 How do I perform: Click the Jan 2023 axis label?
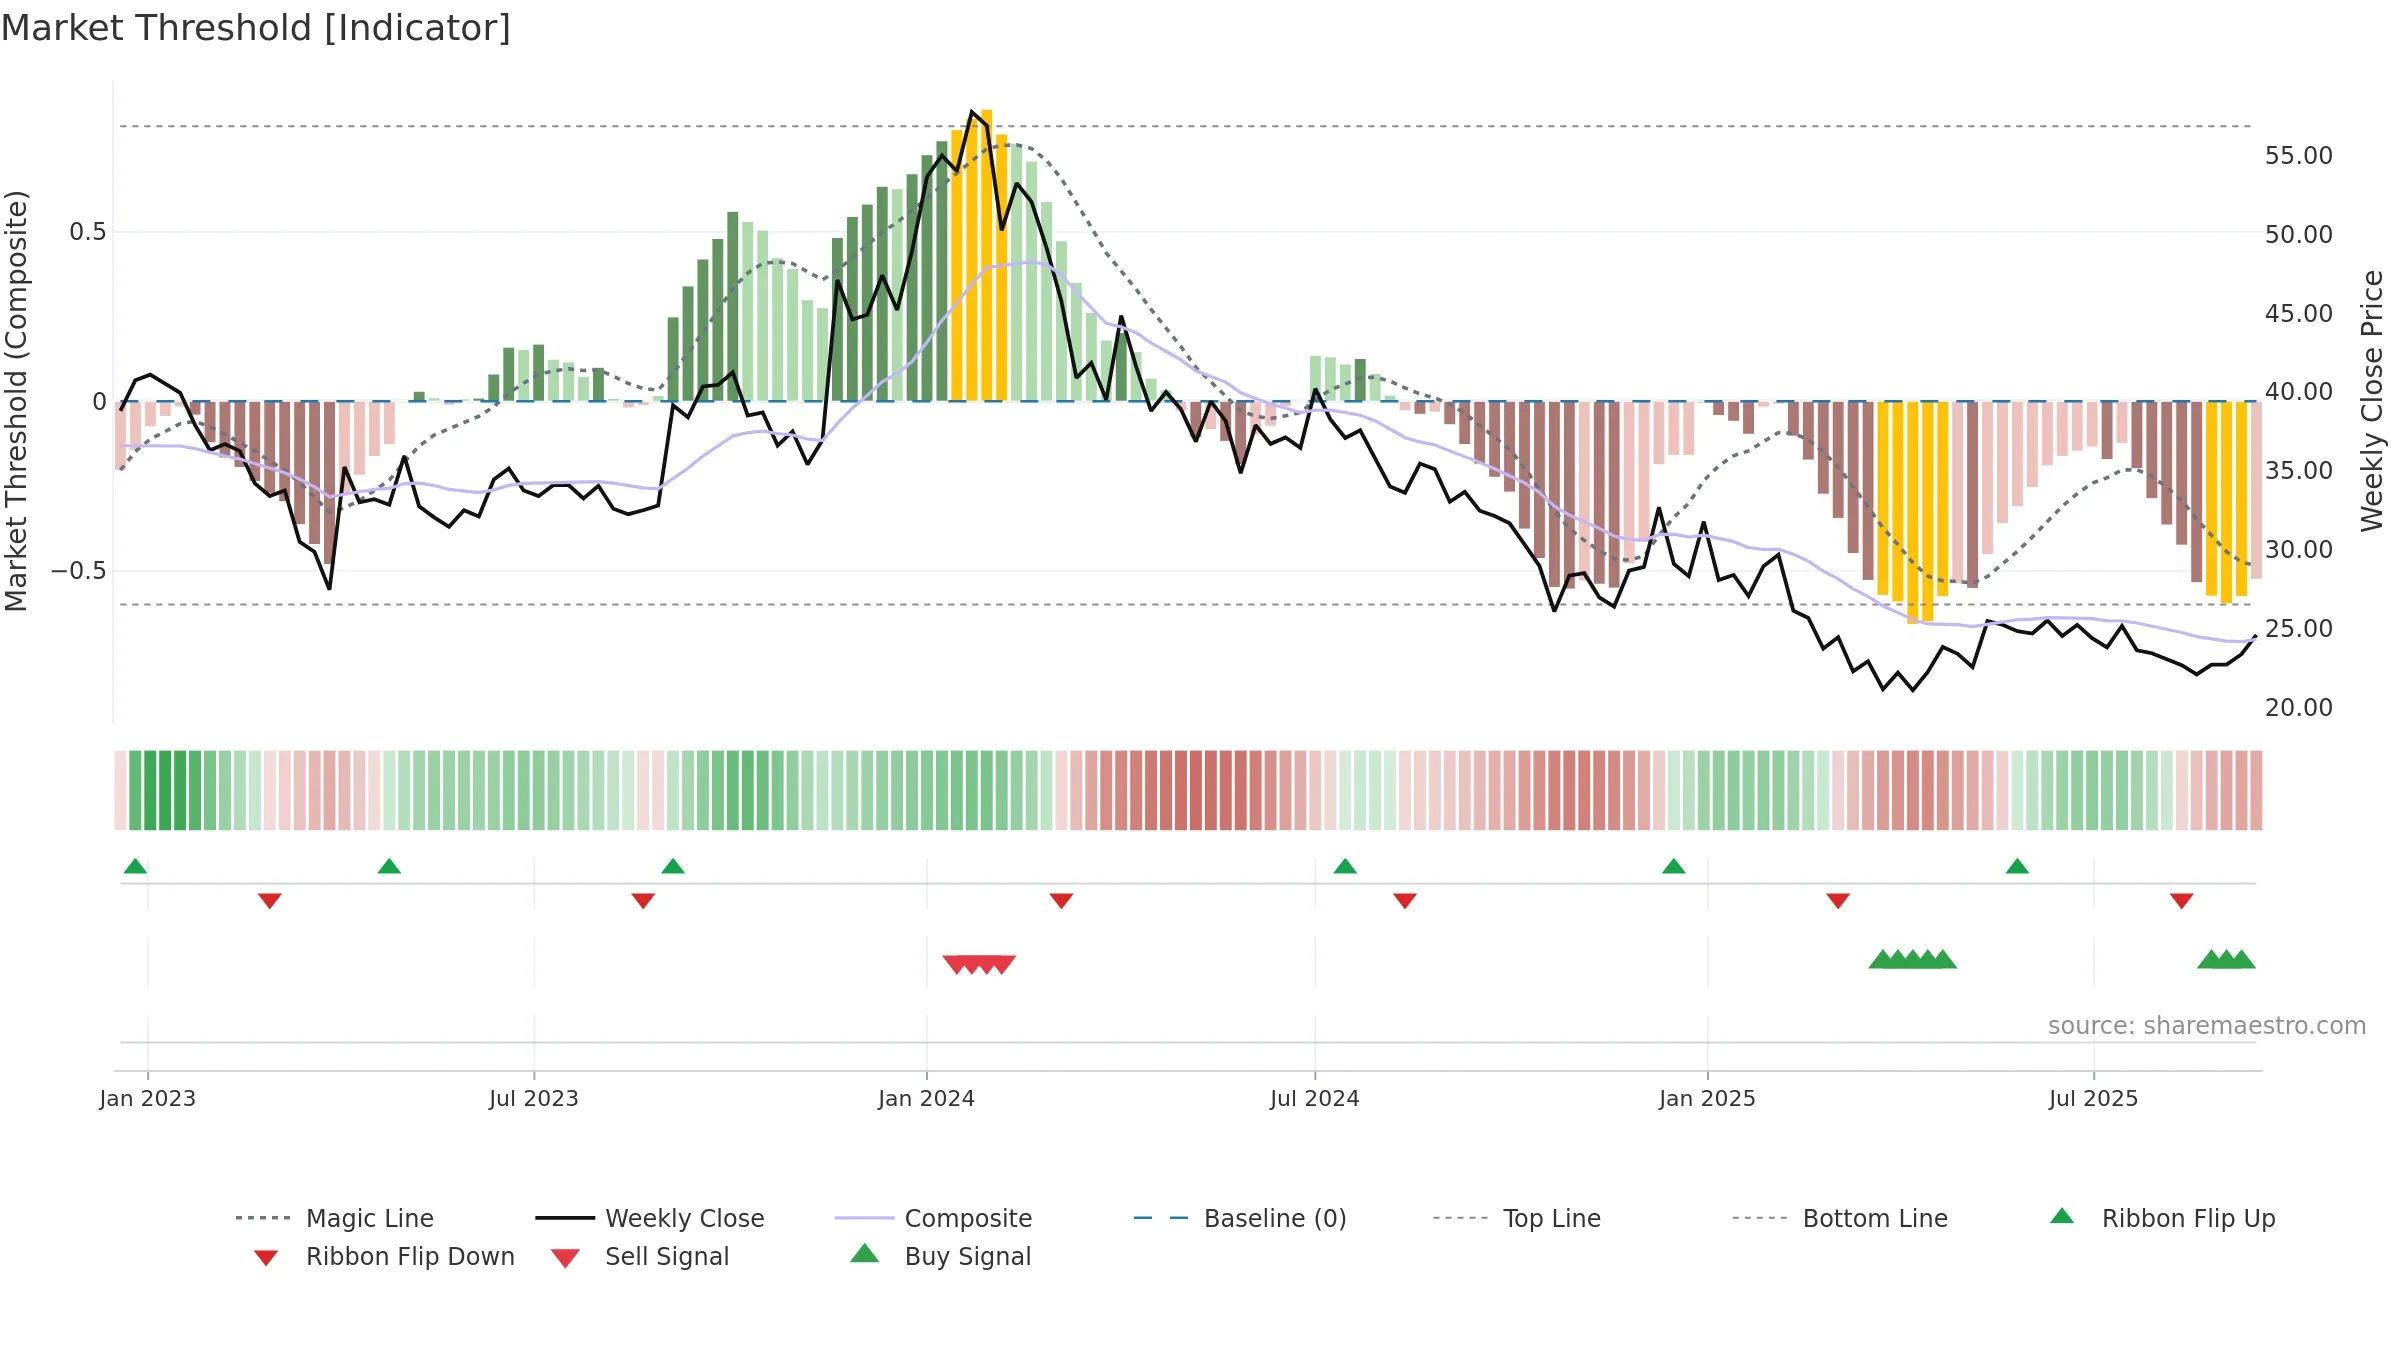click(148, 1098)
